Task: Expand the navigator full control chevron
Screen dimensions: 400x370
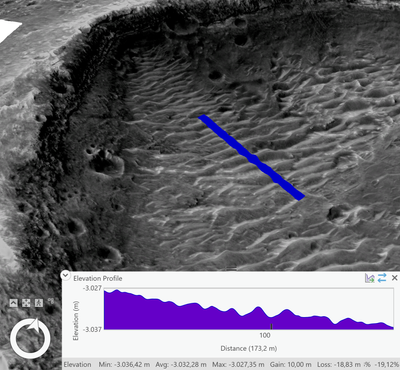Action: pyautogui.click(x=13, y=303)
